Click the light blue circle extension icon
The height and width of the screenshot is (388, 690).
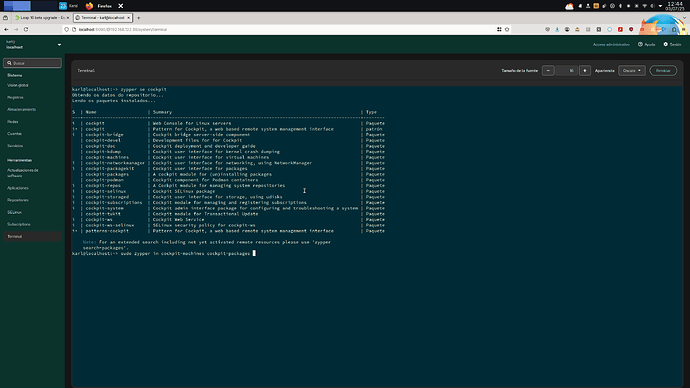(x=609, y=29)
